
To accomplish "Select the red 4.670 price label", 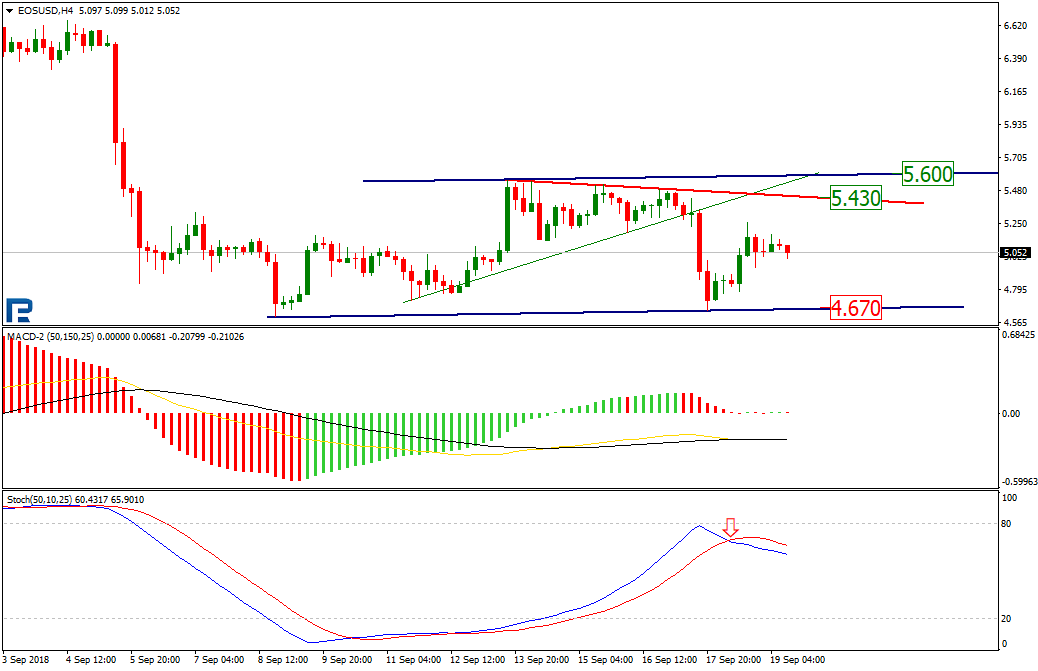I will [x=855, y=309].
